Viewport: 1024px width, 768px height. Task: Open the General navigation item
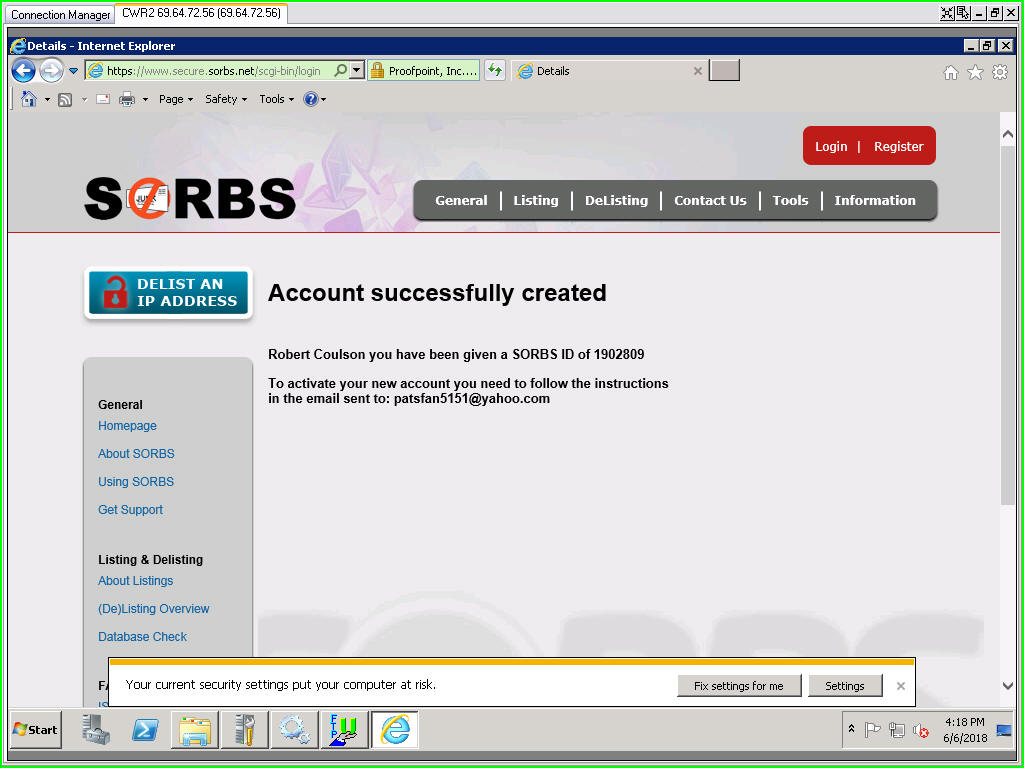(461, 200)
